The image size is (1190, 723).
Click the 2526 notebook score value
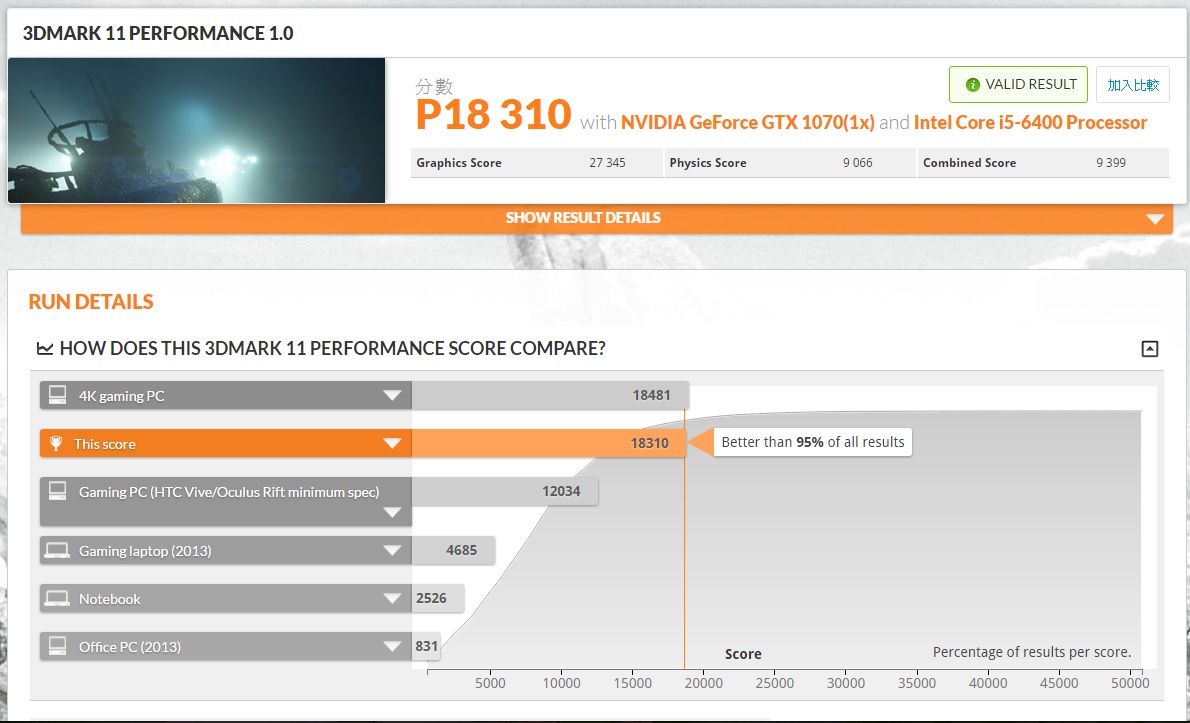pos(431,598)
